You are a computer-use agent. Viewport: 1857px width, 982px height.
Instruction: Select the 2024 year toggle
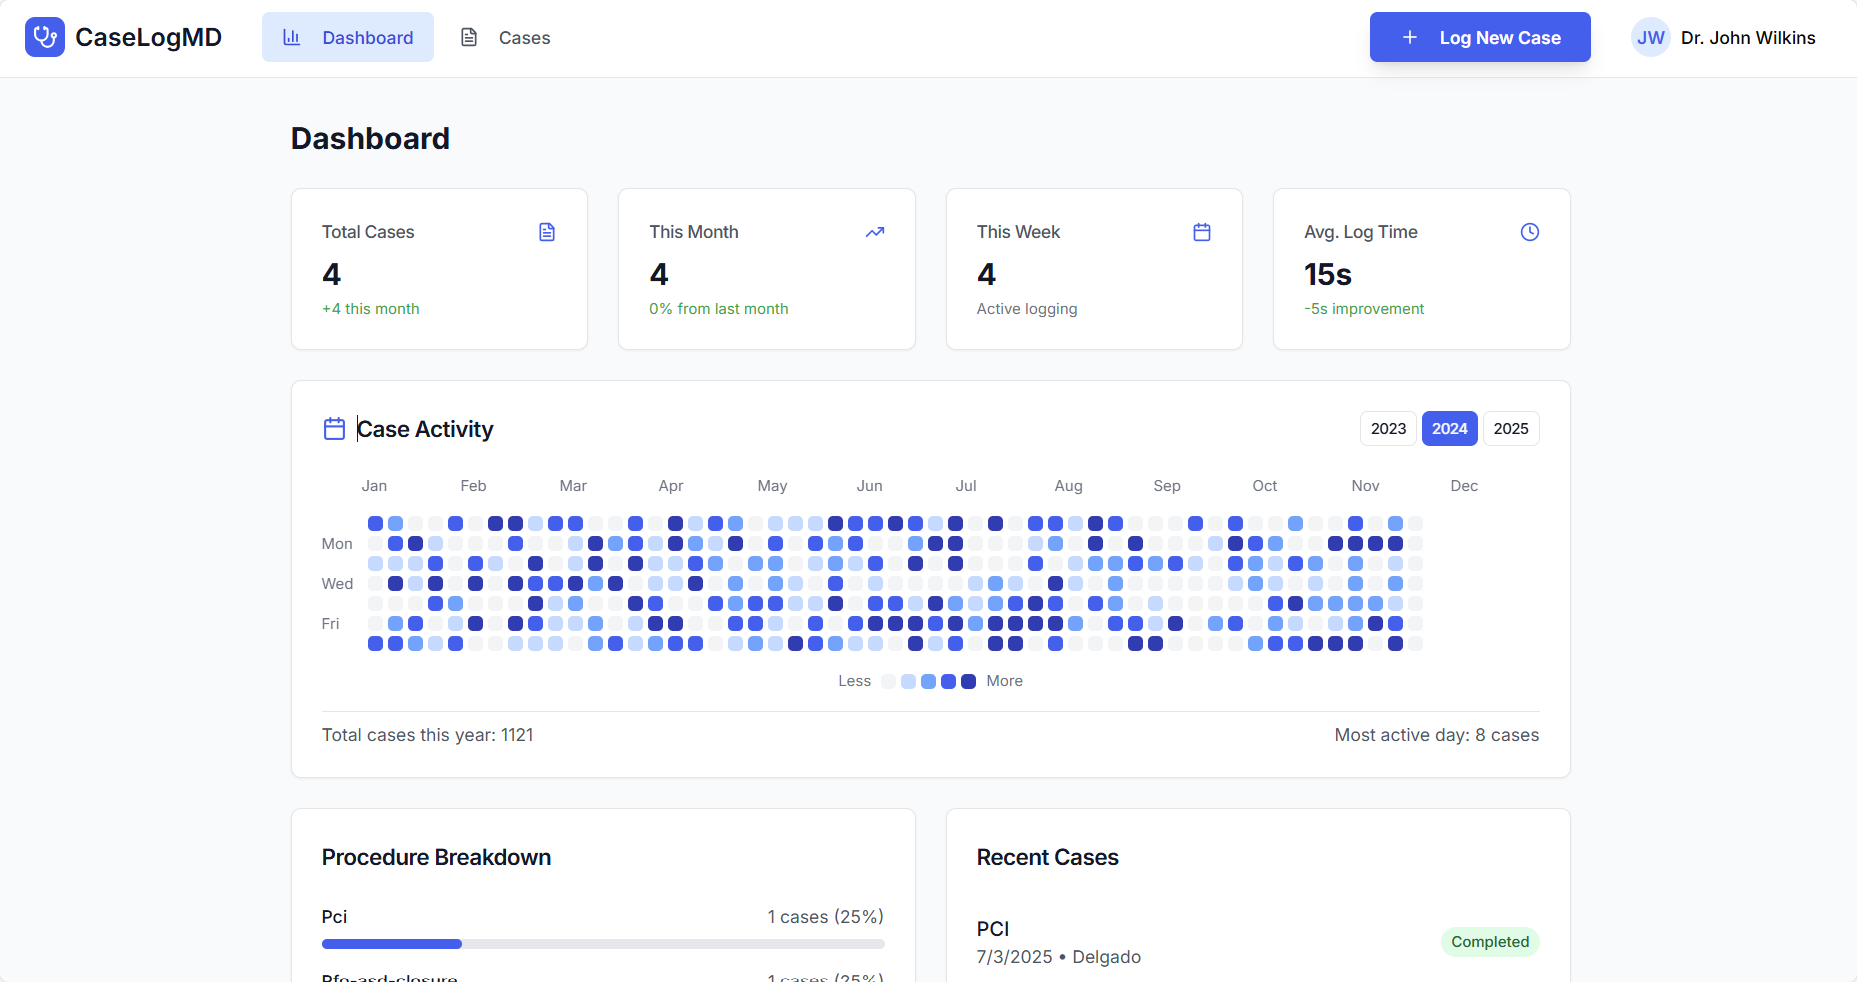pyautogui.click(x=1449, y=429)
